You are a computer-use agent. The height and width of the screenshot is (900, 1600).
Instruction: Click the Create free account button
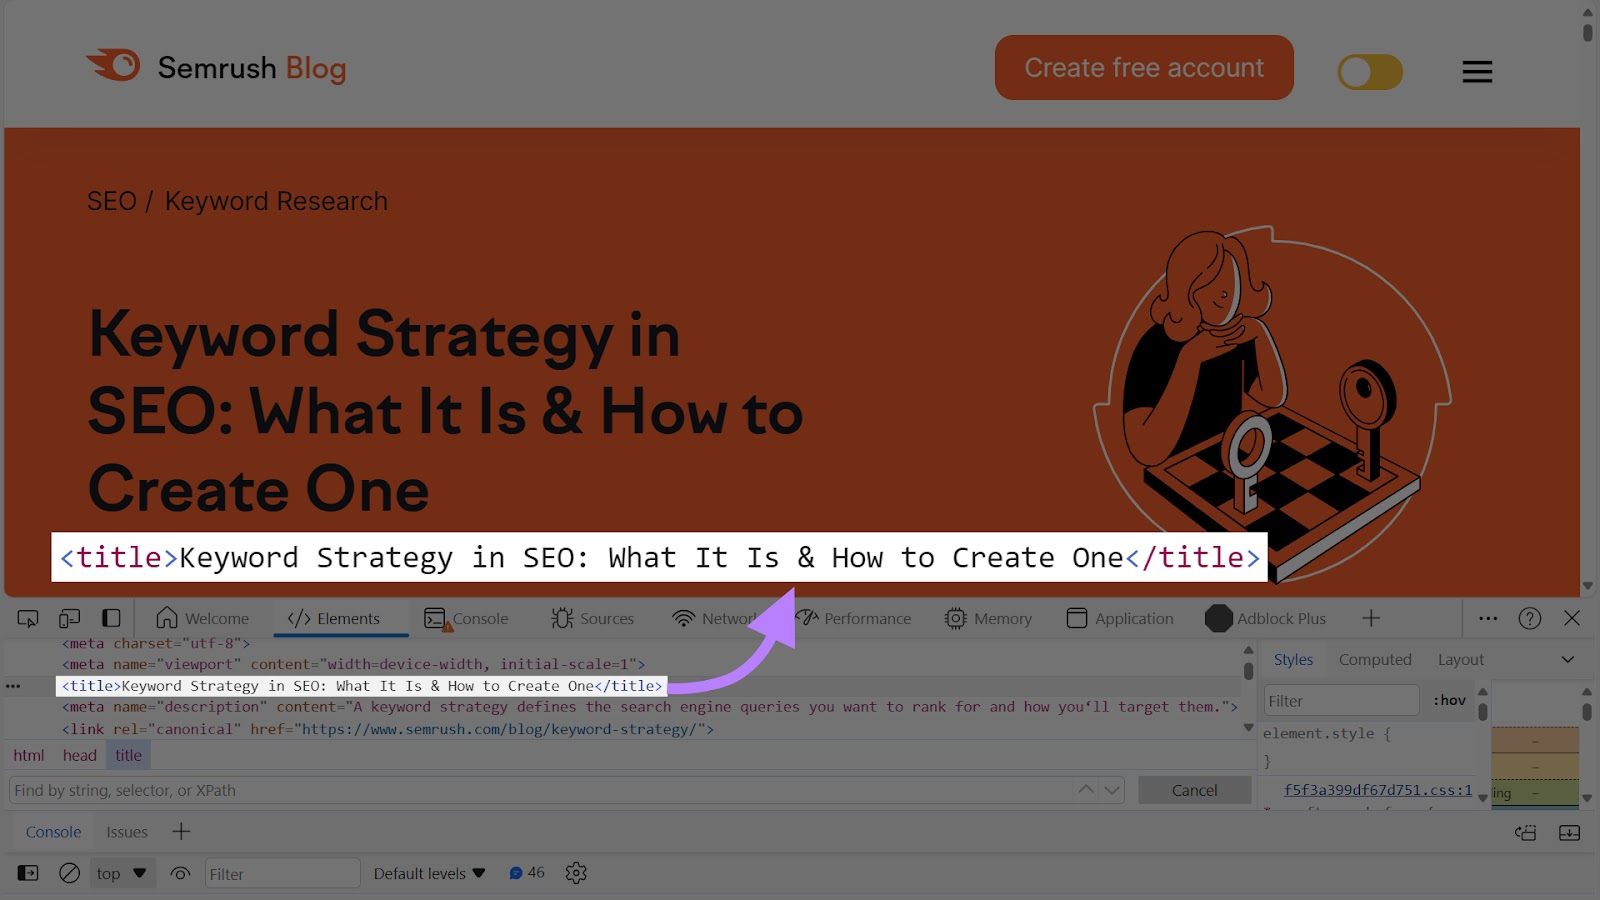pyautogui.click(x=1143, y=67)
